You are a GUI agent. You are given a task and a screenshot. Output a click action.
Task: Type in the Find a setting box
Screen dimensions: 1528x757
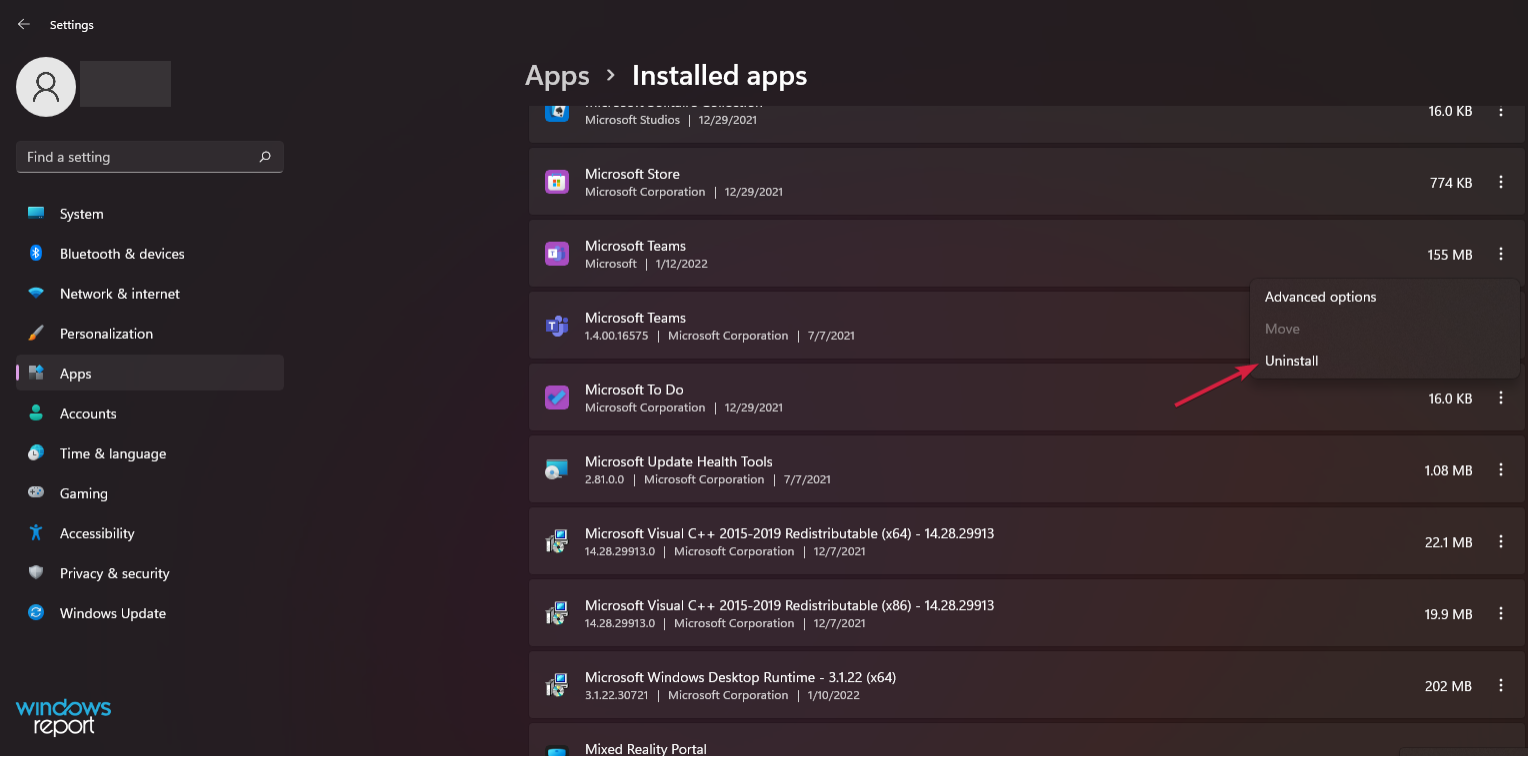[x=150, y=157]
